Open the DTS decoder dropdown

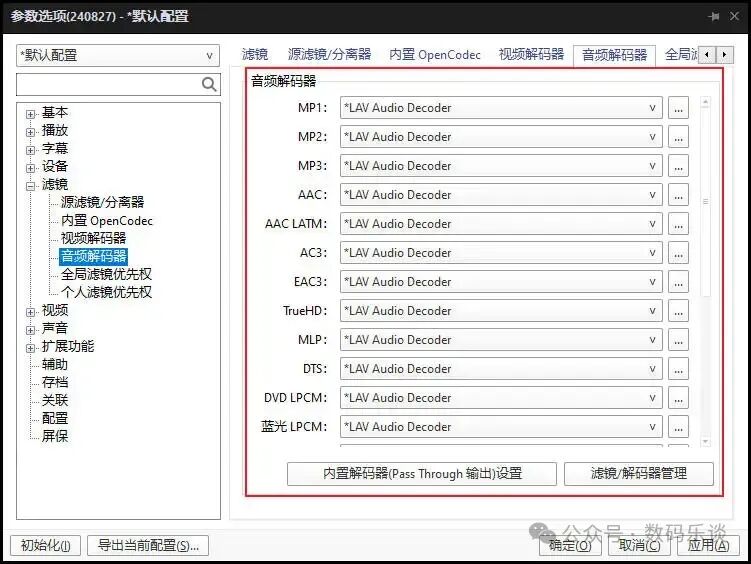tap(501, 369)
